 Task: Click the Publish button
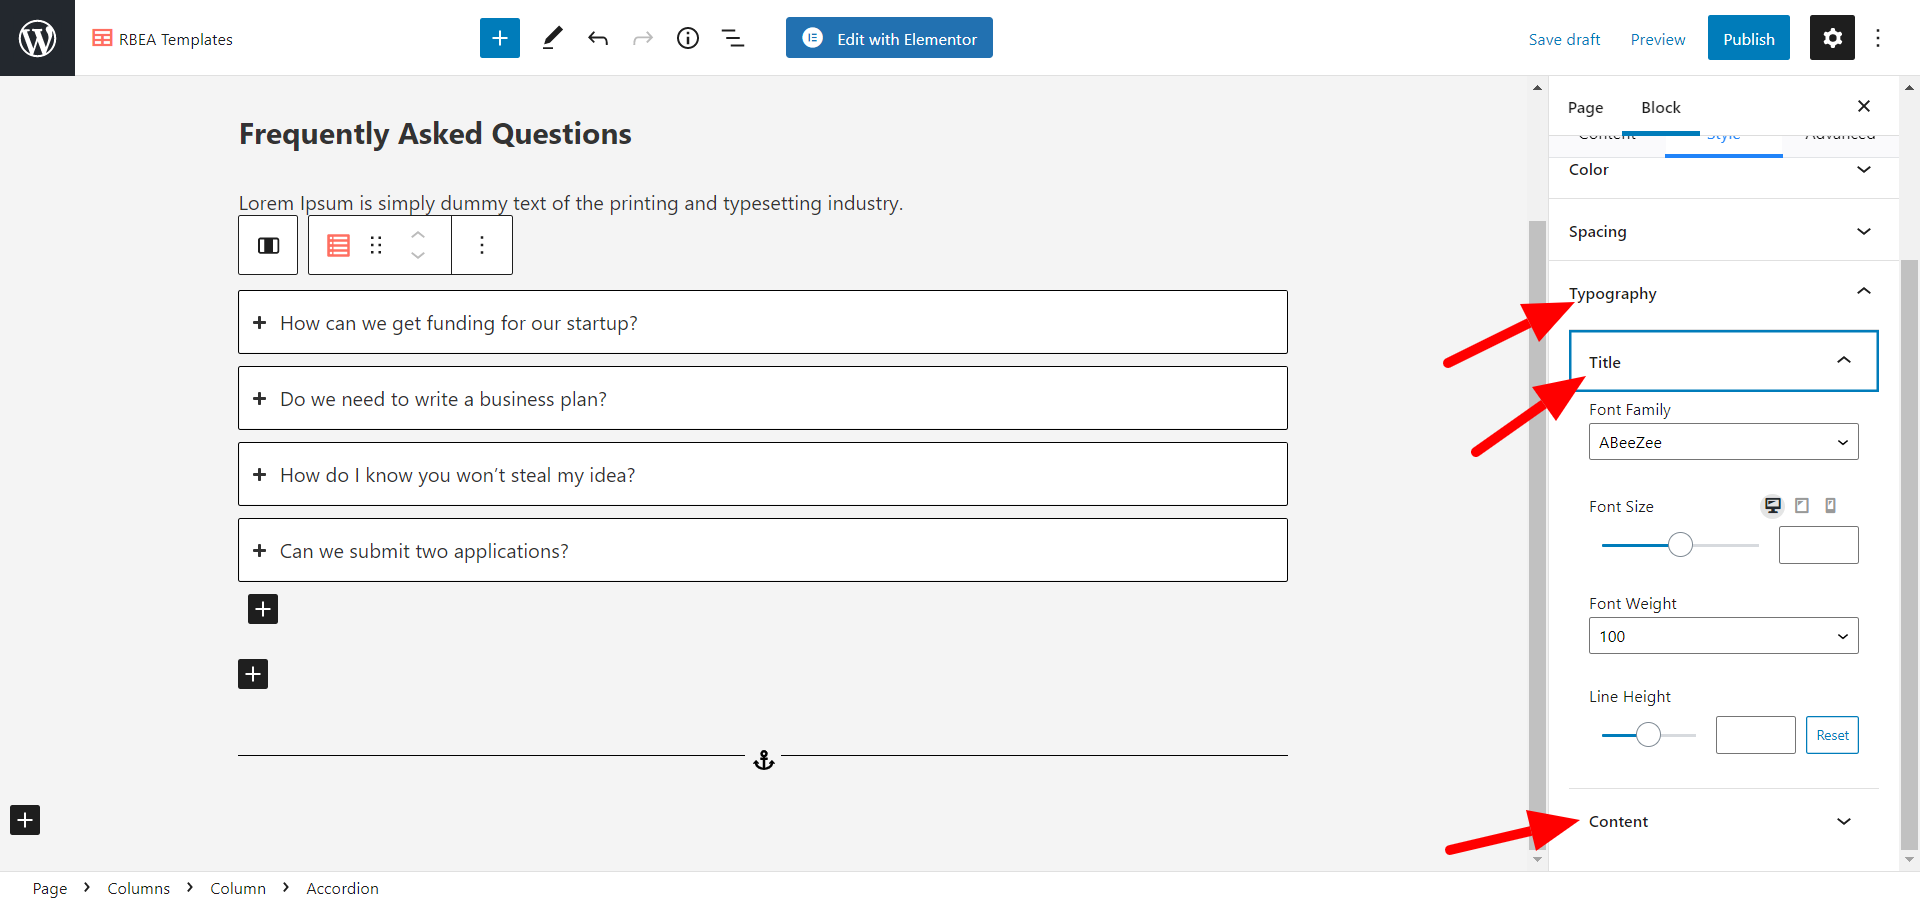coord(1748,38)
